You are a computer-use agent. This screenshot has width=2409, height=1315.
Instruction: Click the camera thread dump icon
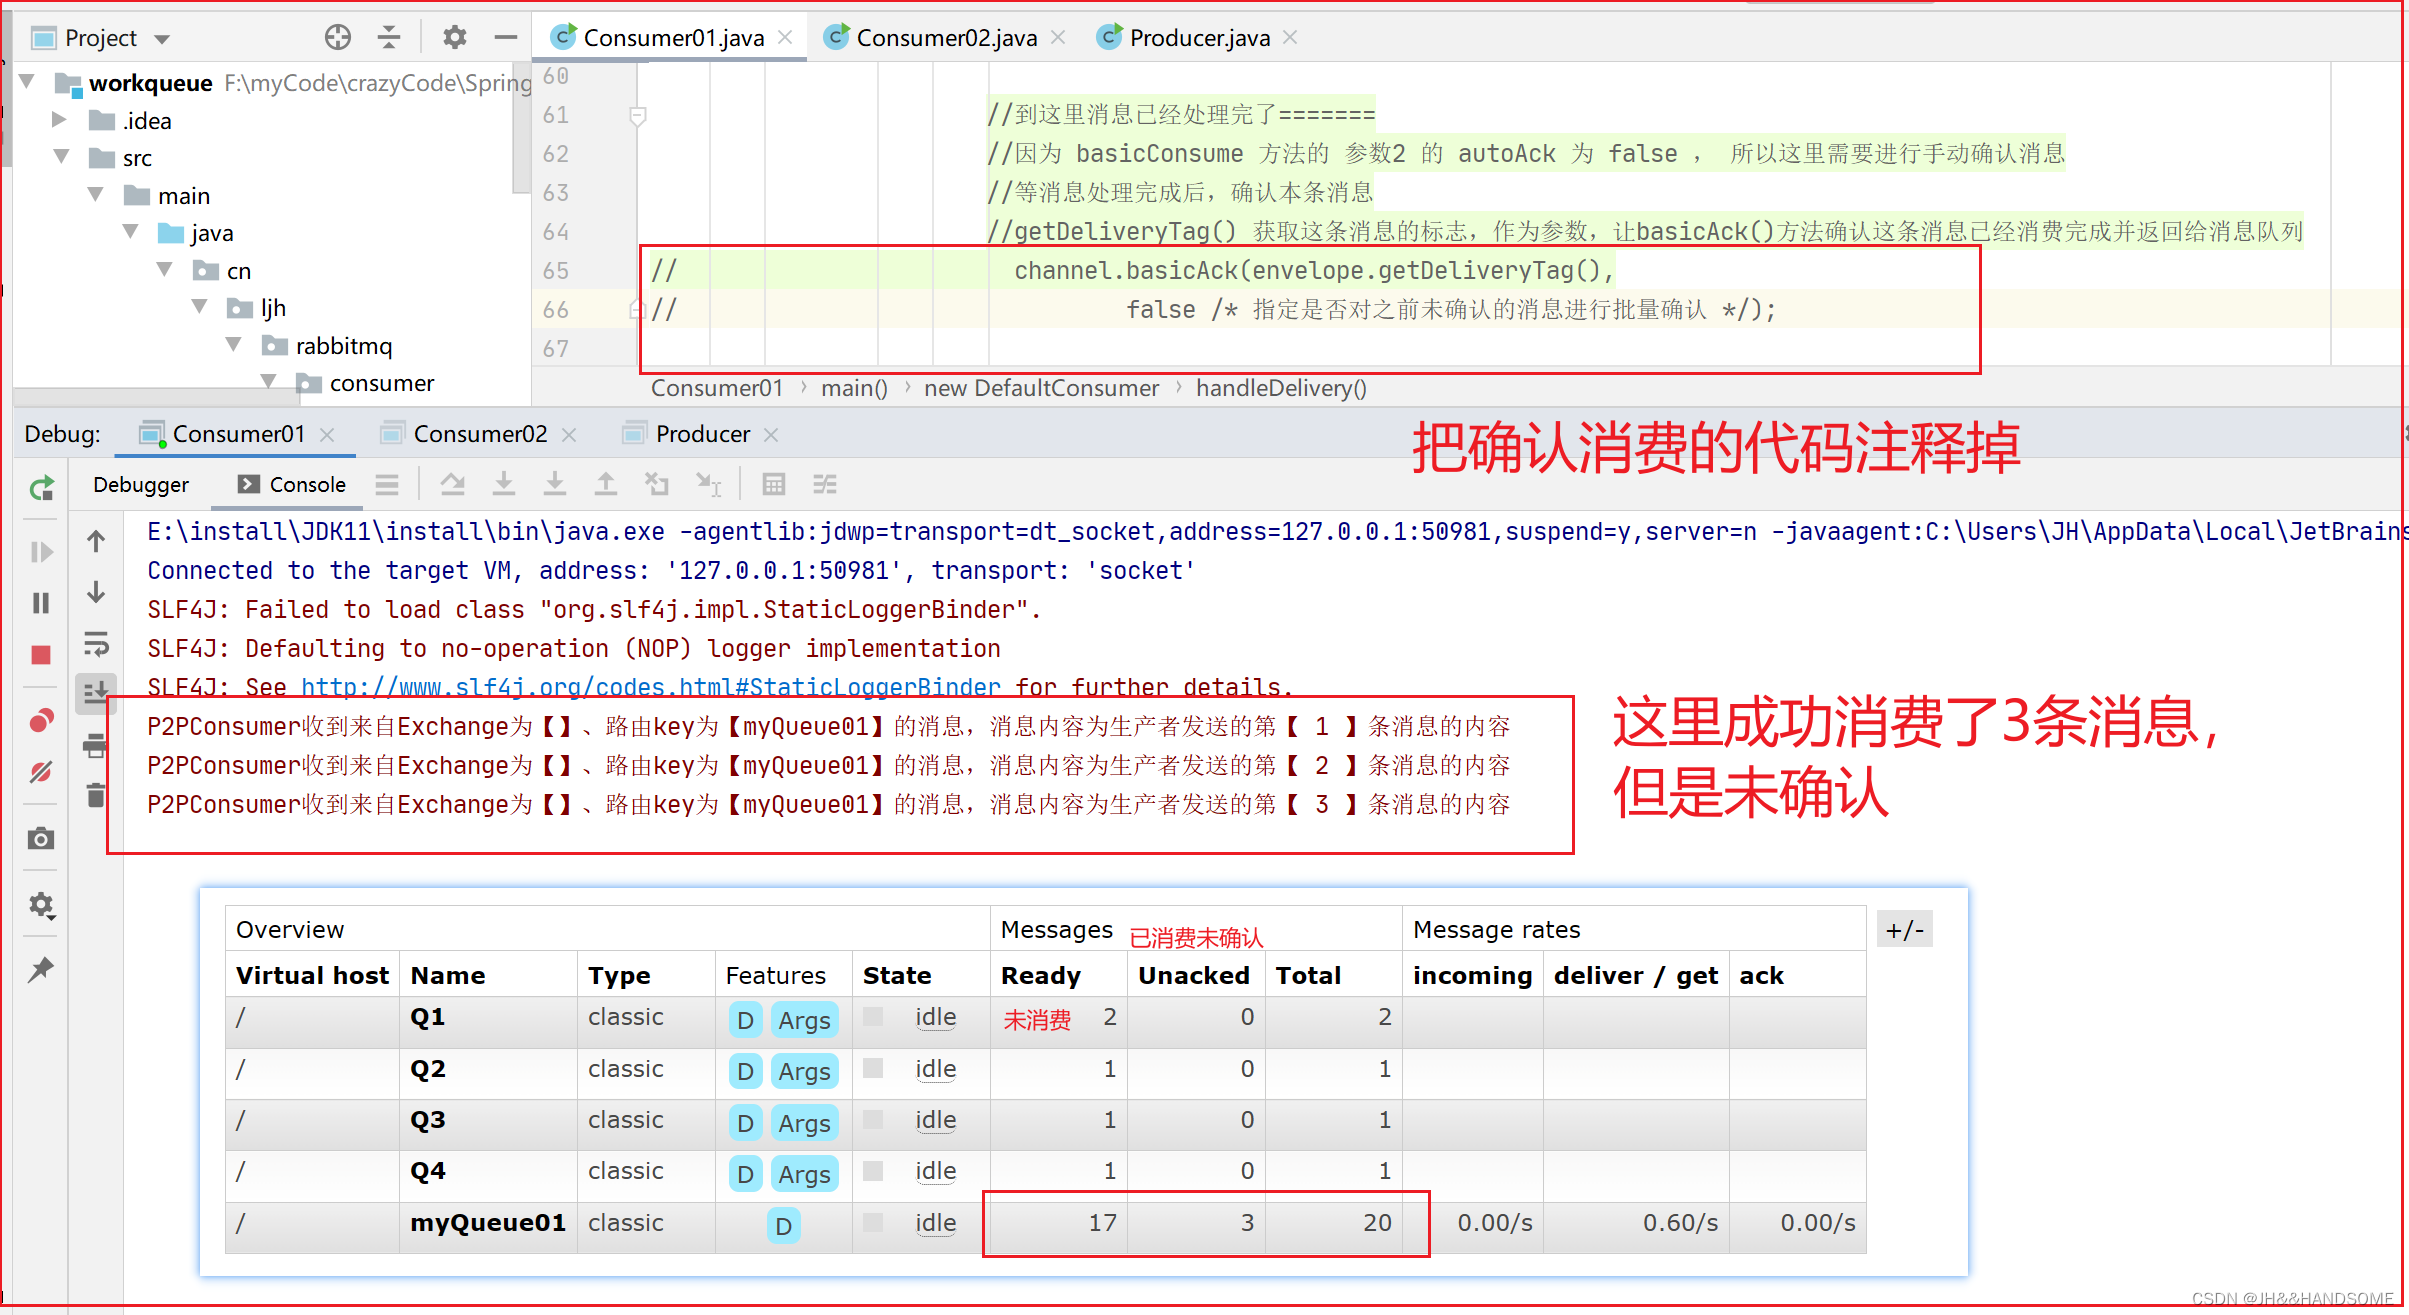[41, 838]
